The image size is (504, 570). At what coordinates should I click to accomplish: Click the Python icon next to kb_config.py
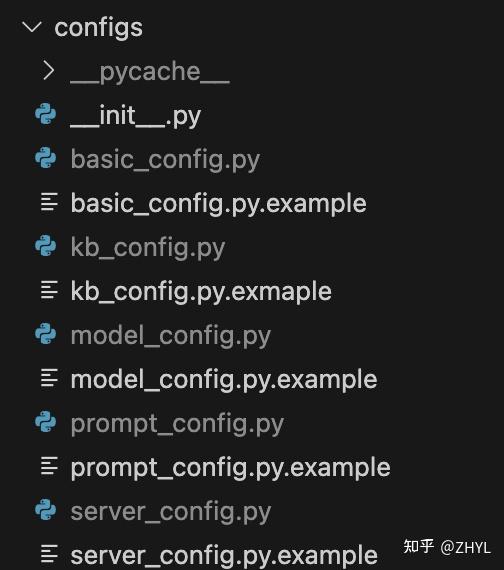click(46, 246)
